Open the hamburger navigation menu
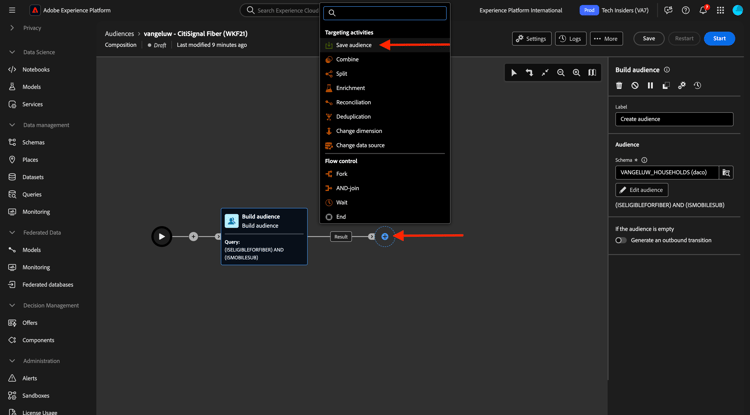The width and height of the screenshot is (750, 415). (x=12, y=10)
